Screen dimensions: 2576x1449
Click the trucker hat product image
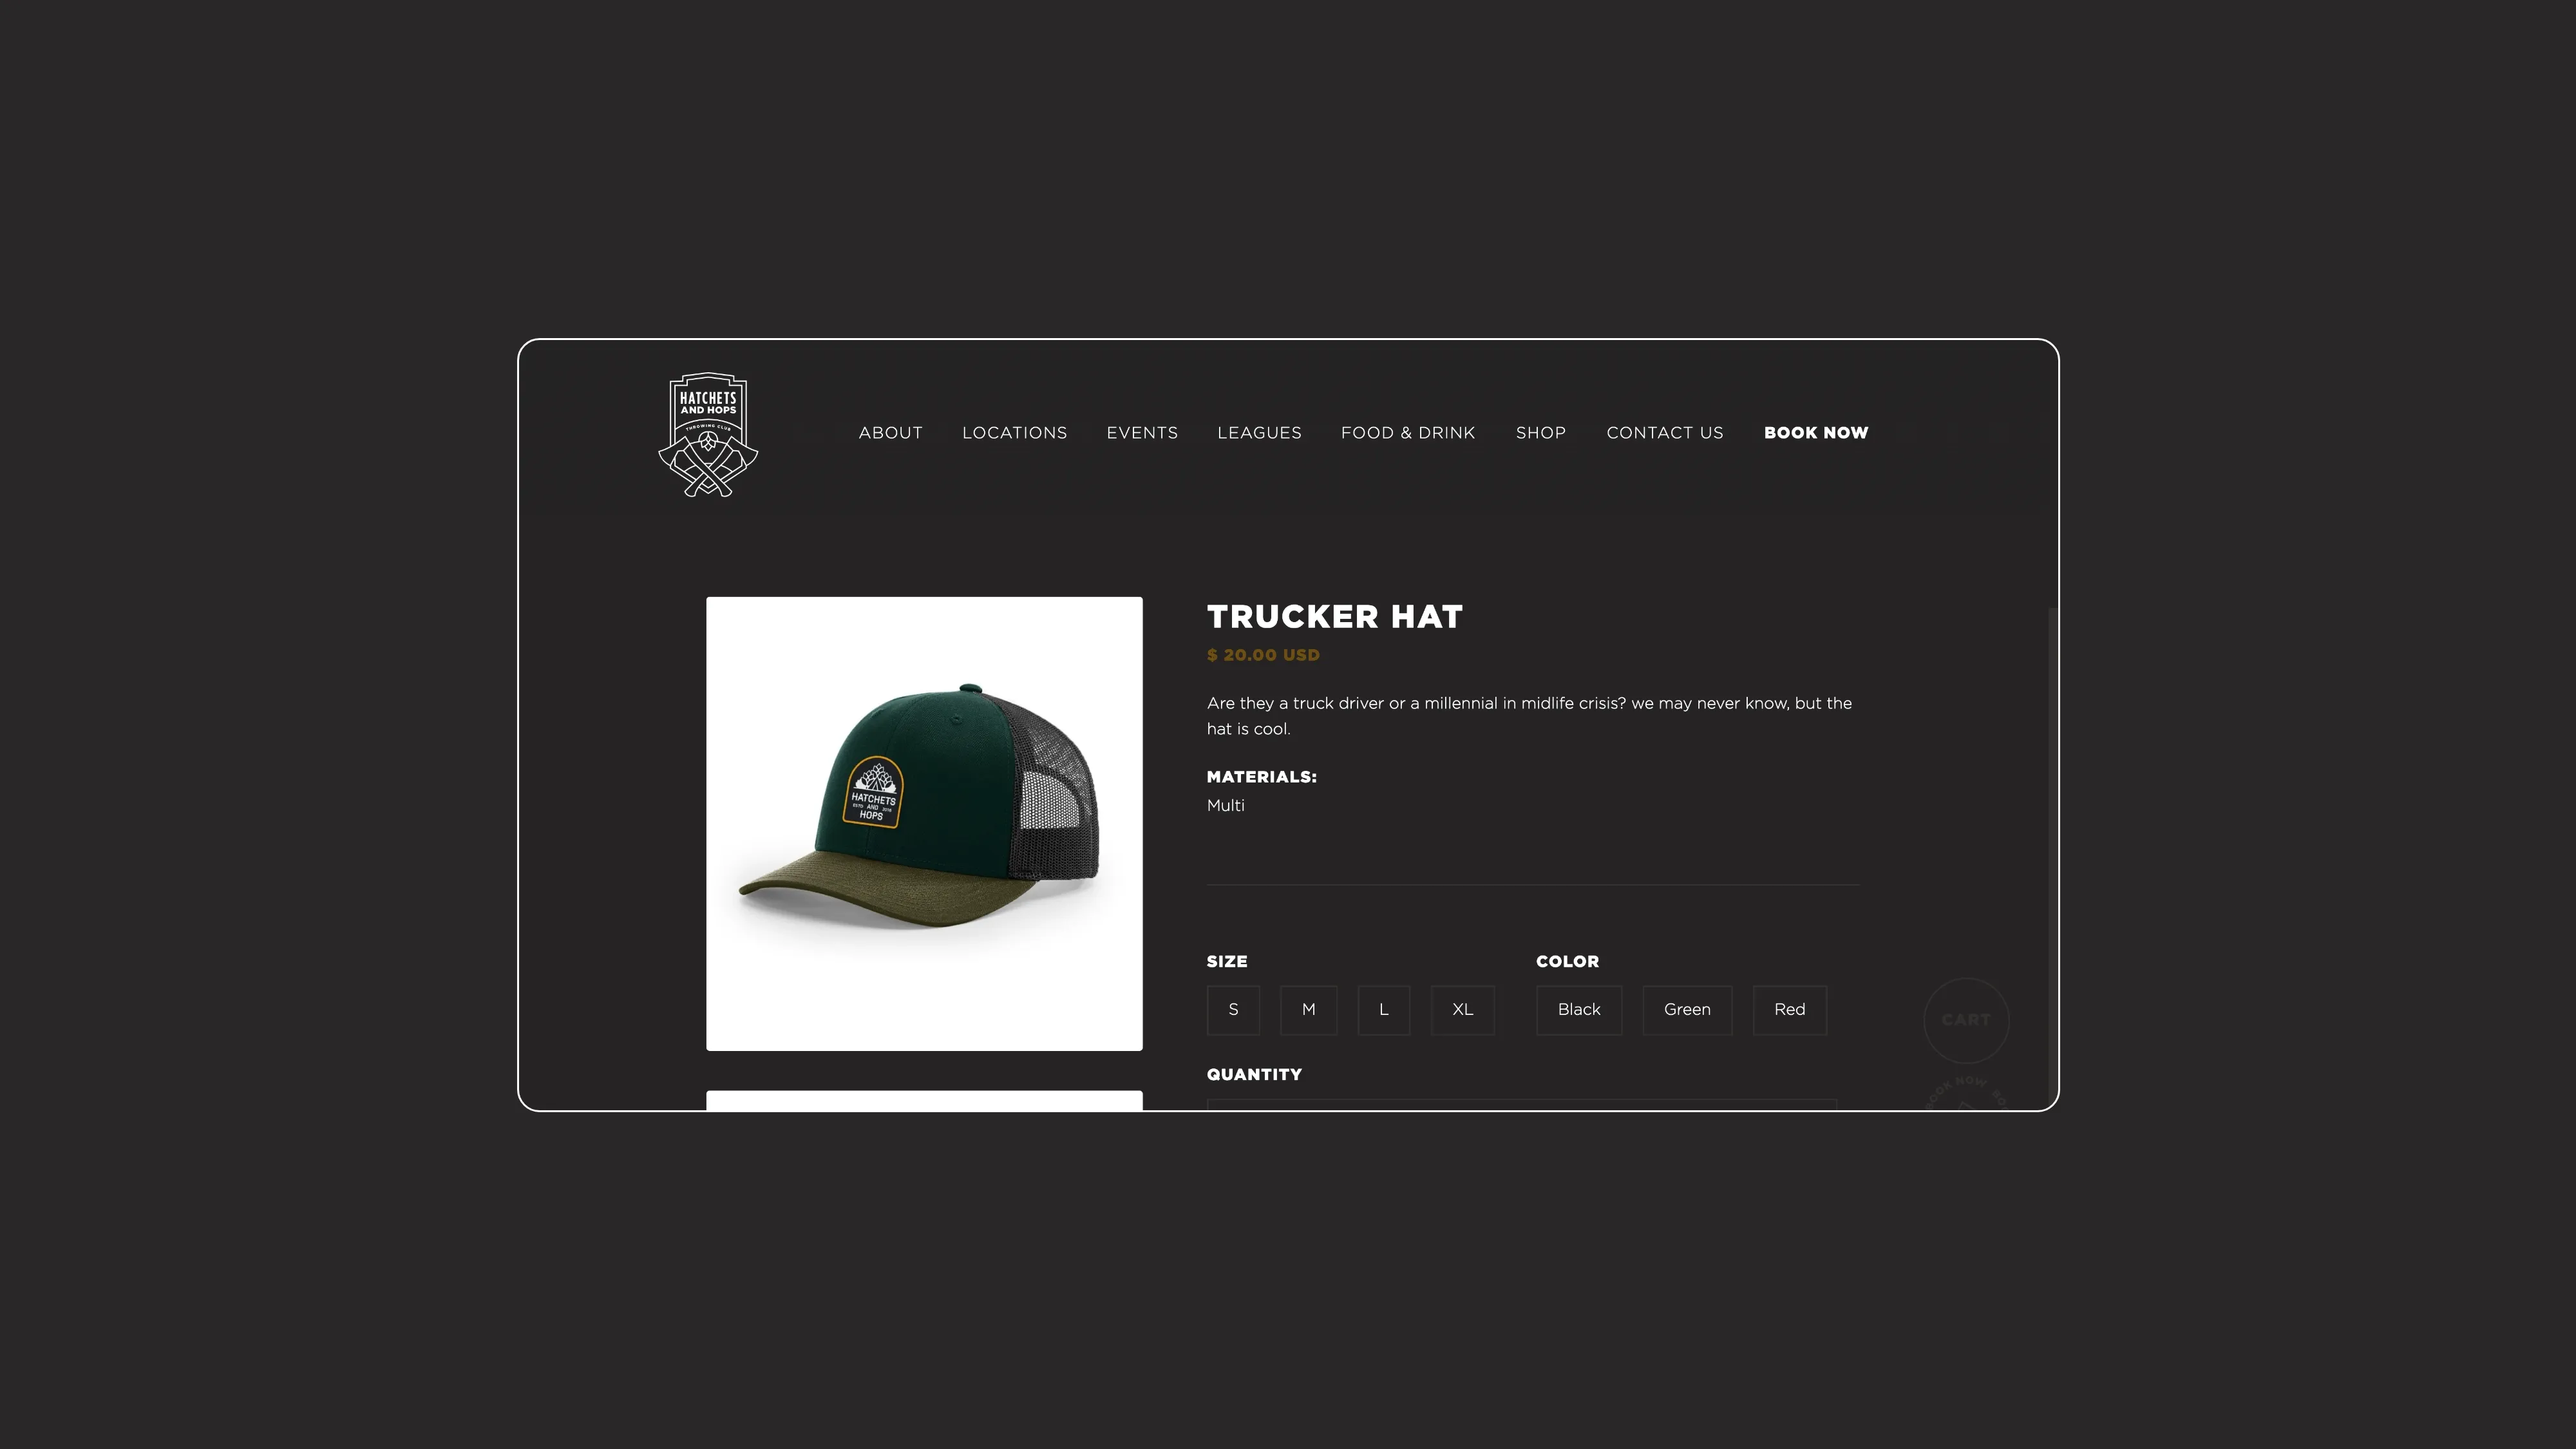(924, 824)
